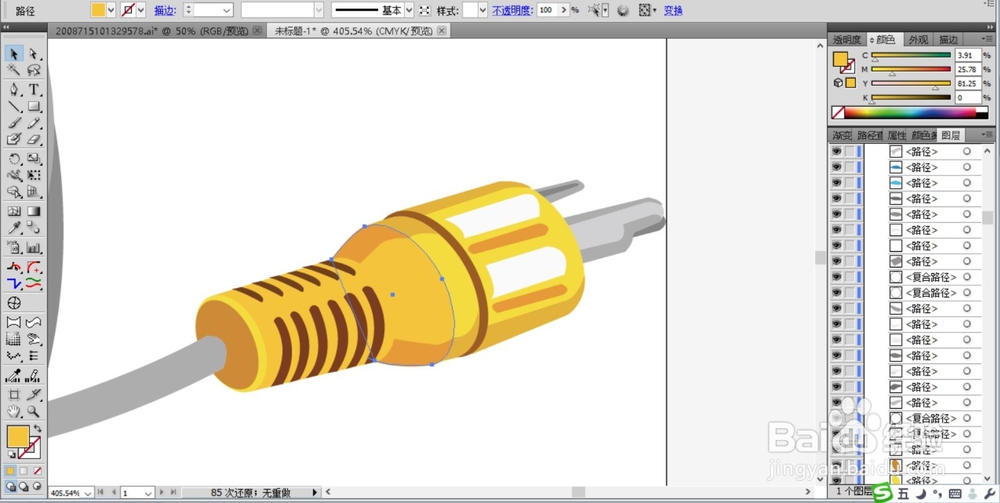This screenshot has height=503, width=1000.
Task: Select the Scale tool
Action: 34,159
